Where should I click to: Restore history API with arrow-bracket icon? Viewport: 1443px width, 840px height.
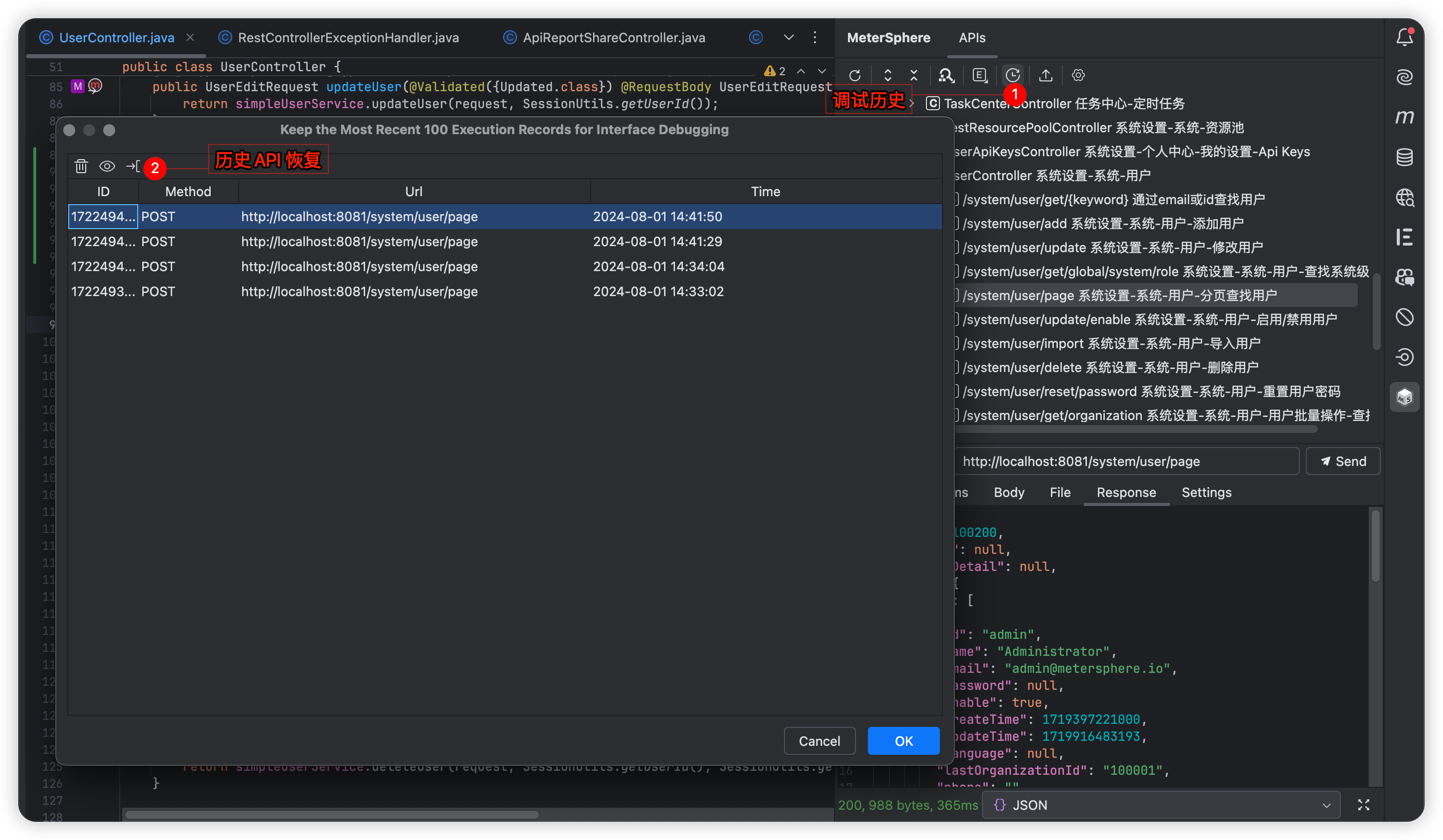point(132,166)
